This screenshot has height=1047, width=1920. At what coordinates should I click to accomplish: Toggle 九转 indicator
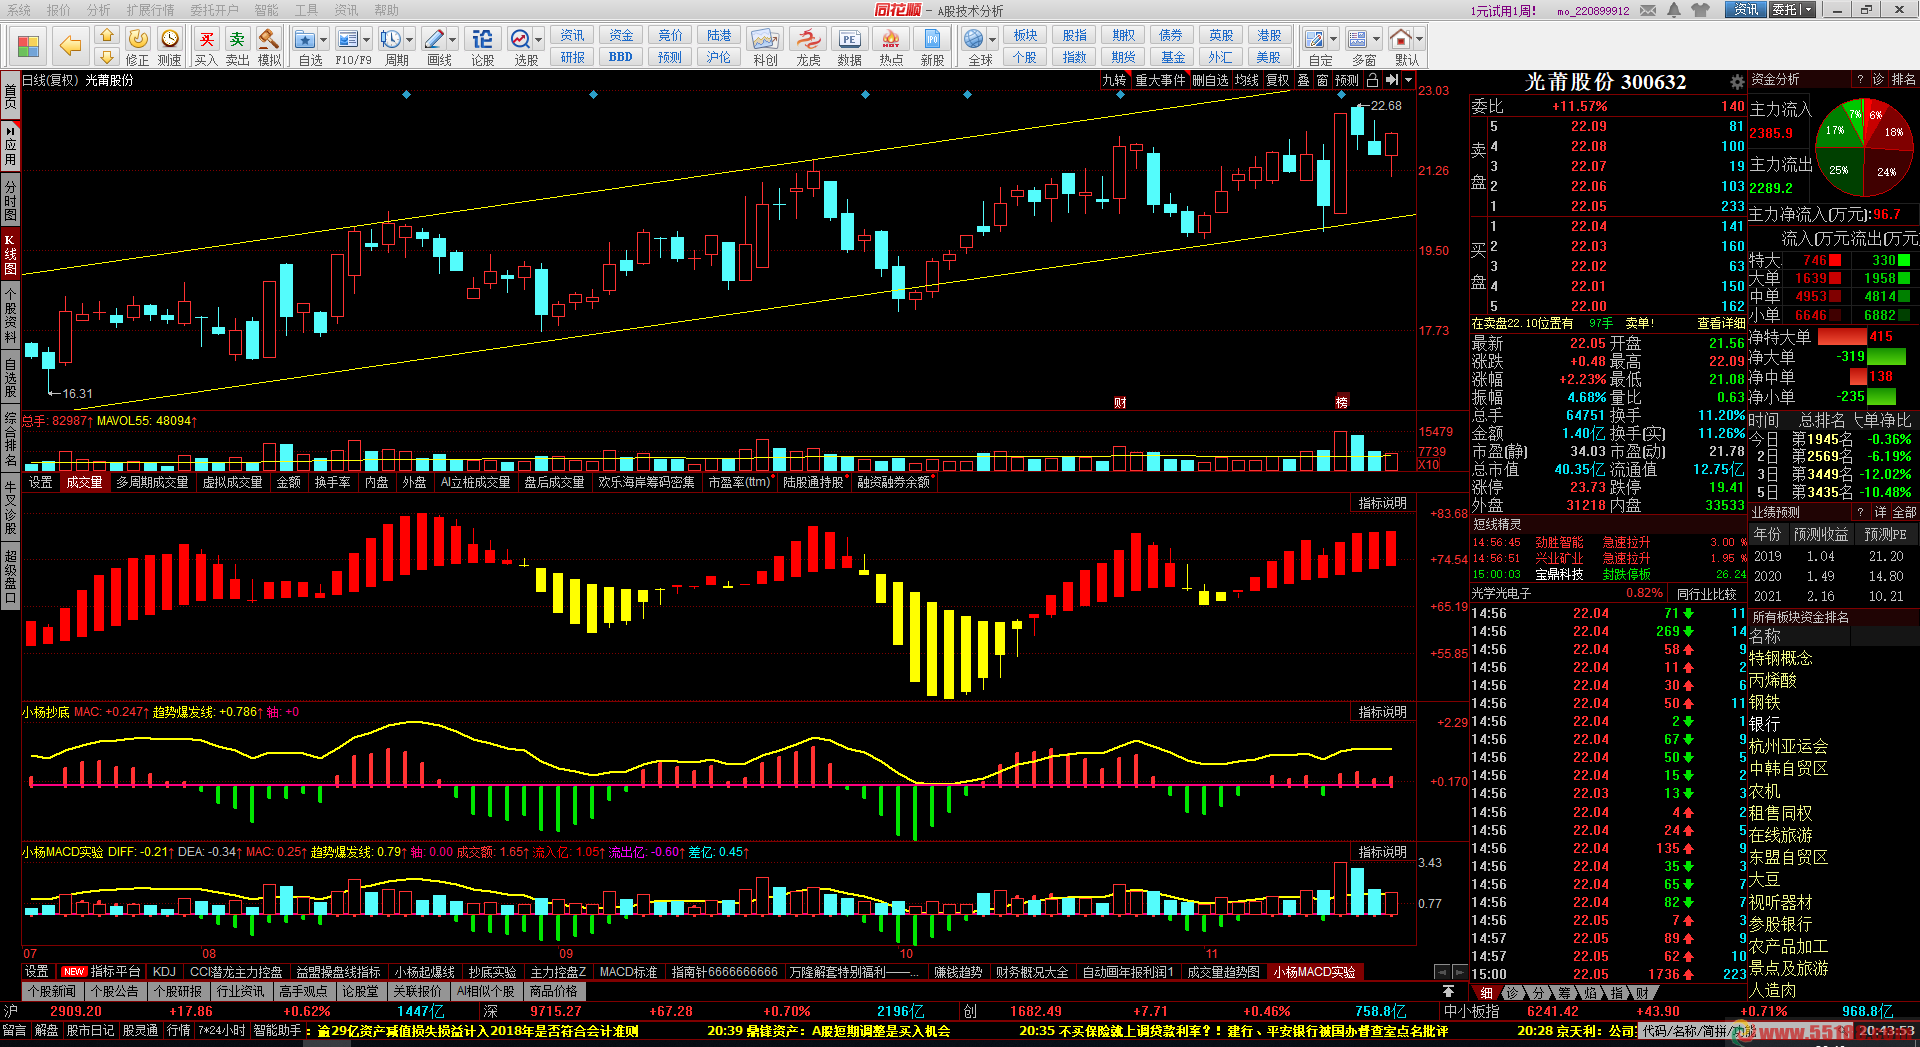coord(1114,80)
